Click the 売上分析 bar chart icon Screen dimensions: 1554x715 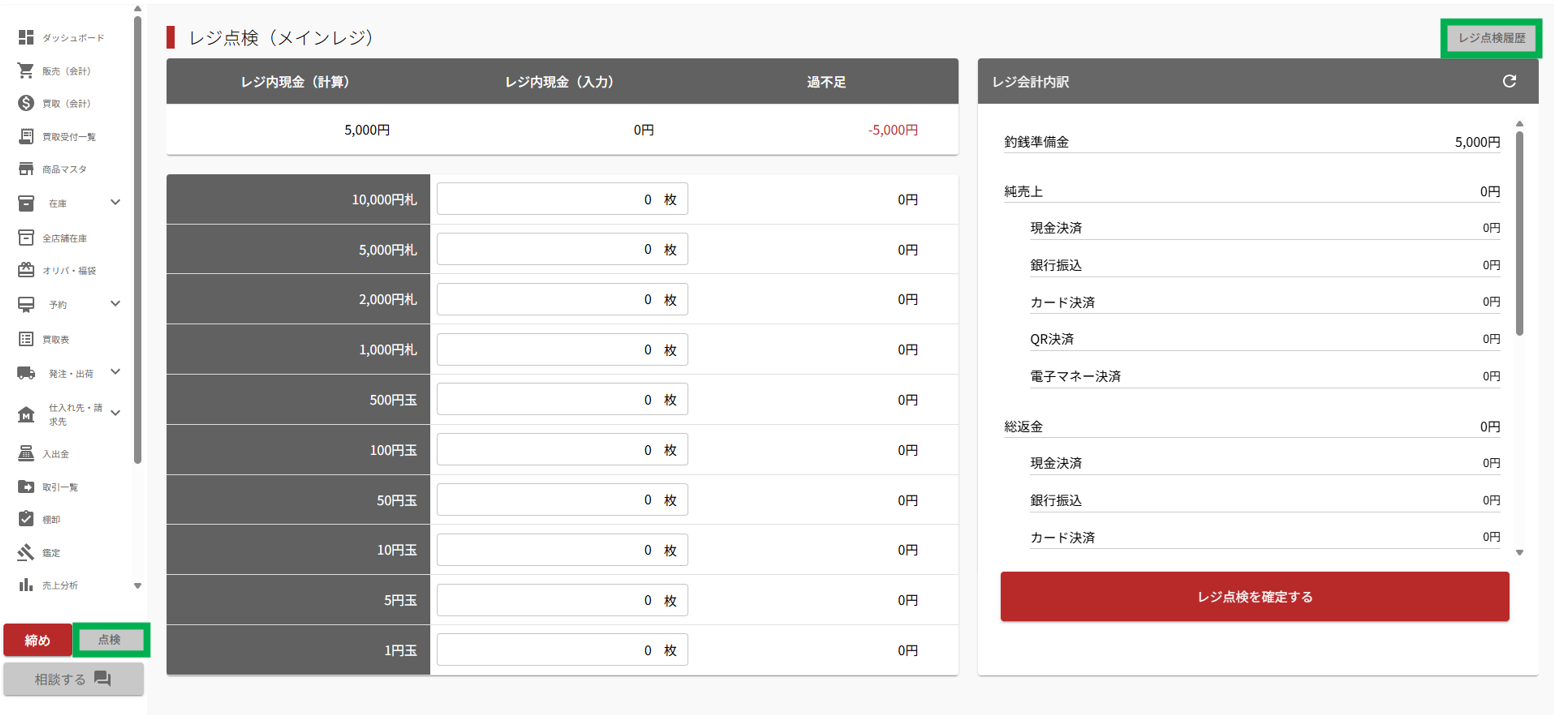click(26, 585)
